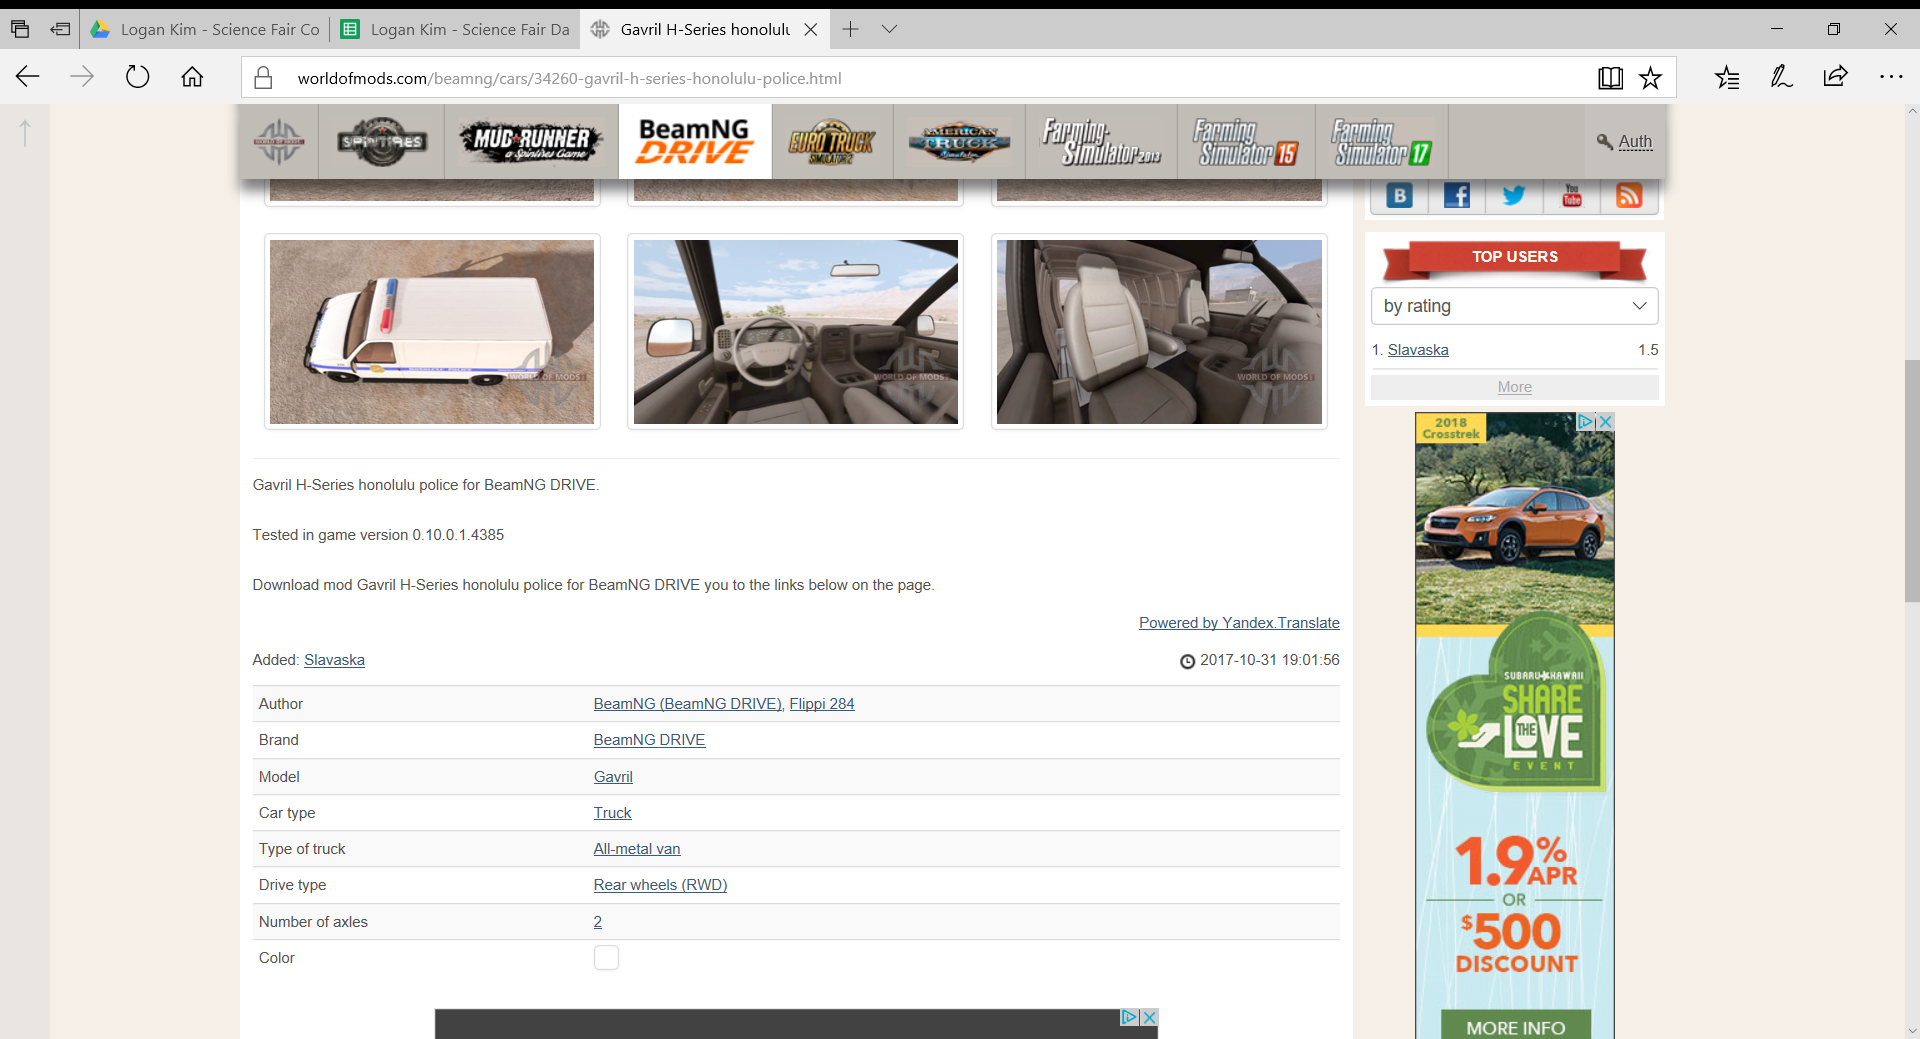
Task: Click the address bar URL
Action: pyautogui.click(x=569, y=78)
